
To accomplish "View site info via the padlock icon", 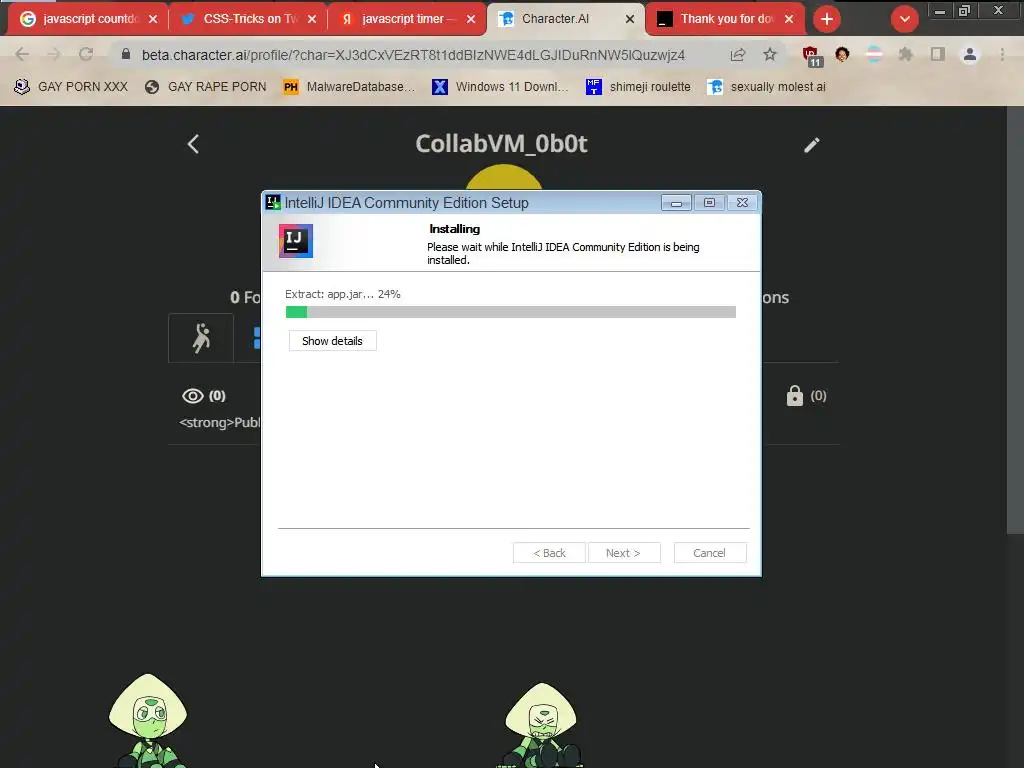I will pos(126,54).
